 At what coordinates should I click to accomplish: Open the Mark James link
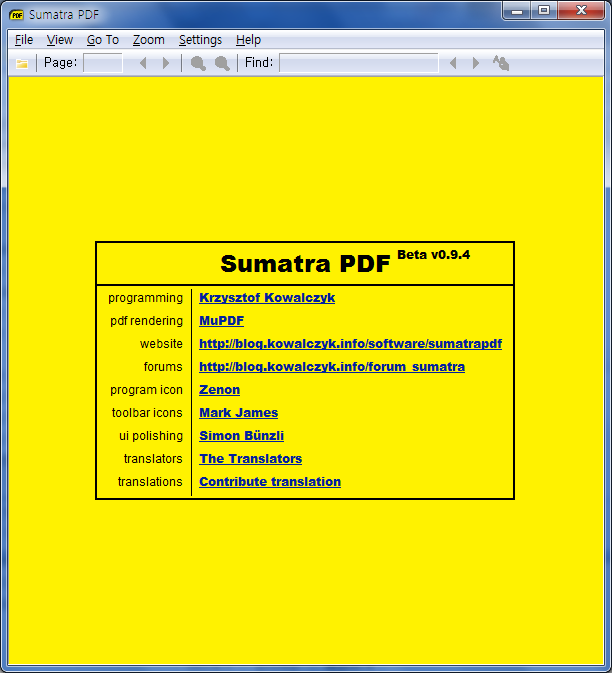(x=239, y=413)
